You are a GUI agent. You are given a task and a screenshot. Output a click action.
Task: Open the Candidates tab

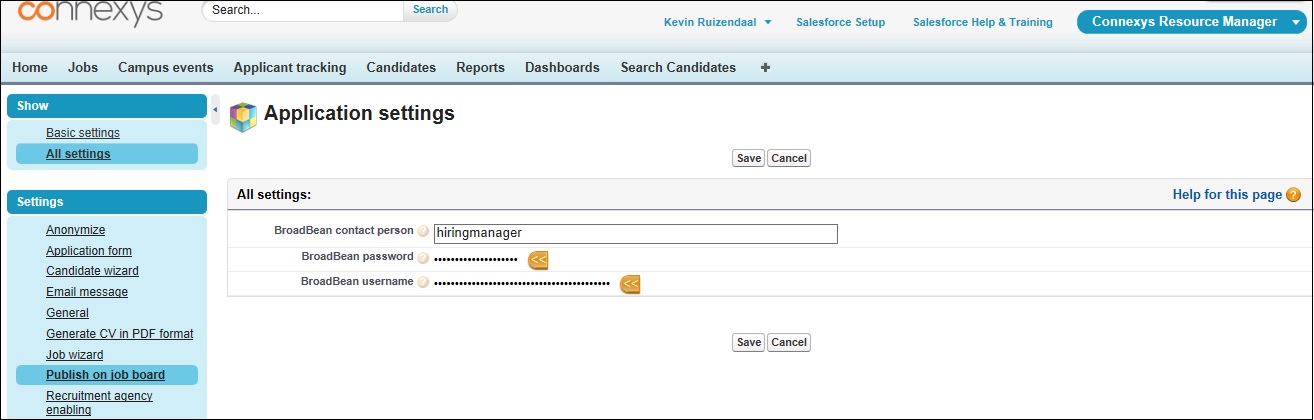[401, 67]
